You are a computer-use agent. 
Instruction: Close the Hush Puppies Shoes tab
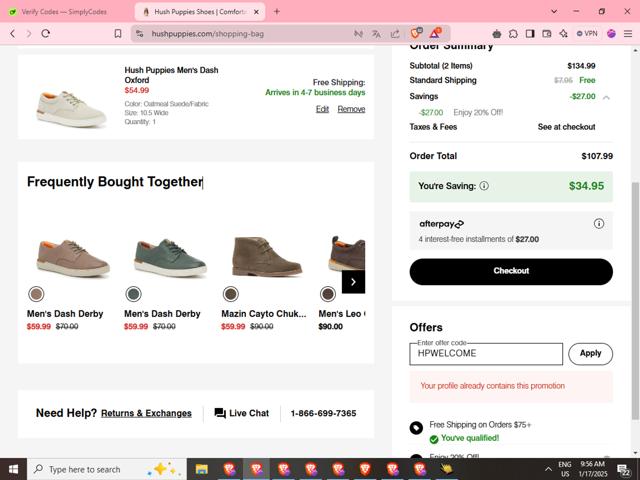click(256, 12)
